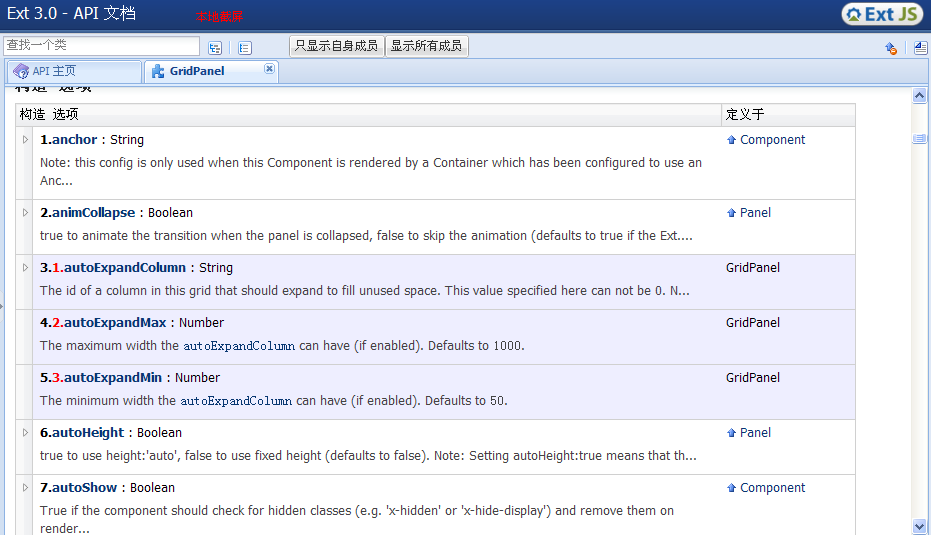Click GridPanel text in autoExpandMin row

(752, 378)
